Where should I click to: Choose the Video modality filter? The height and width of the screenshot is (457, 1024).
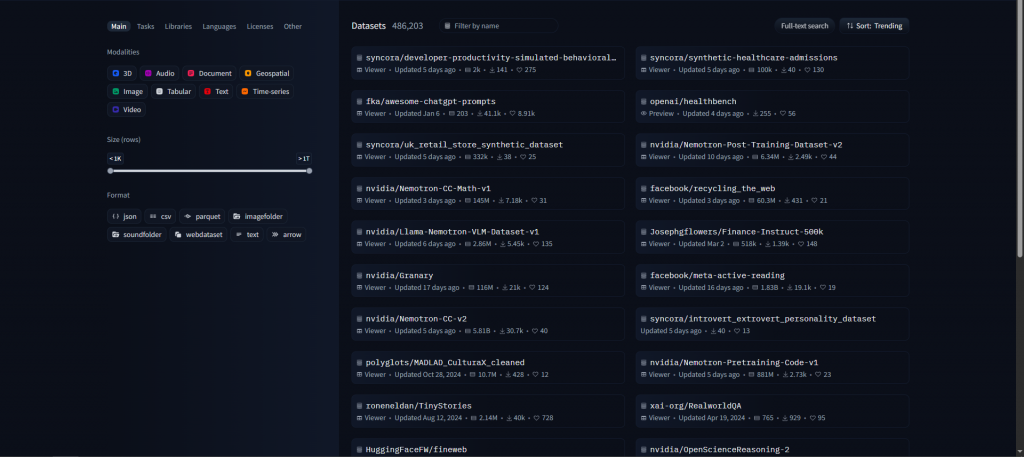[126, 110]
